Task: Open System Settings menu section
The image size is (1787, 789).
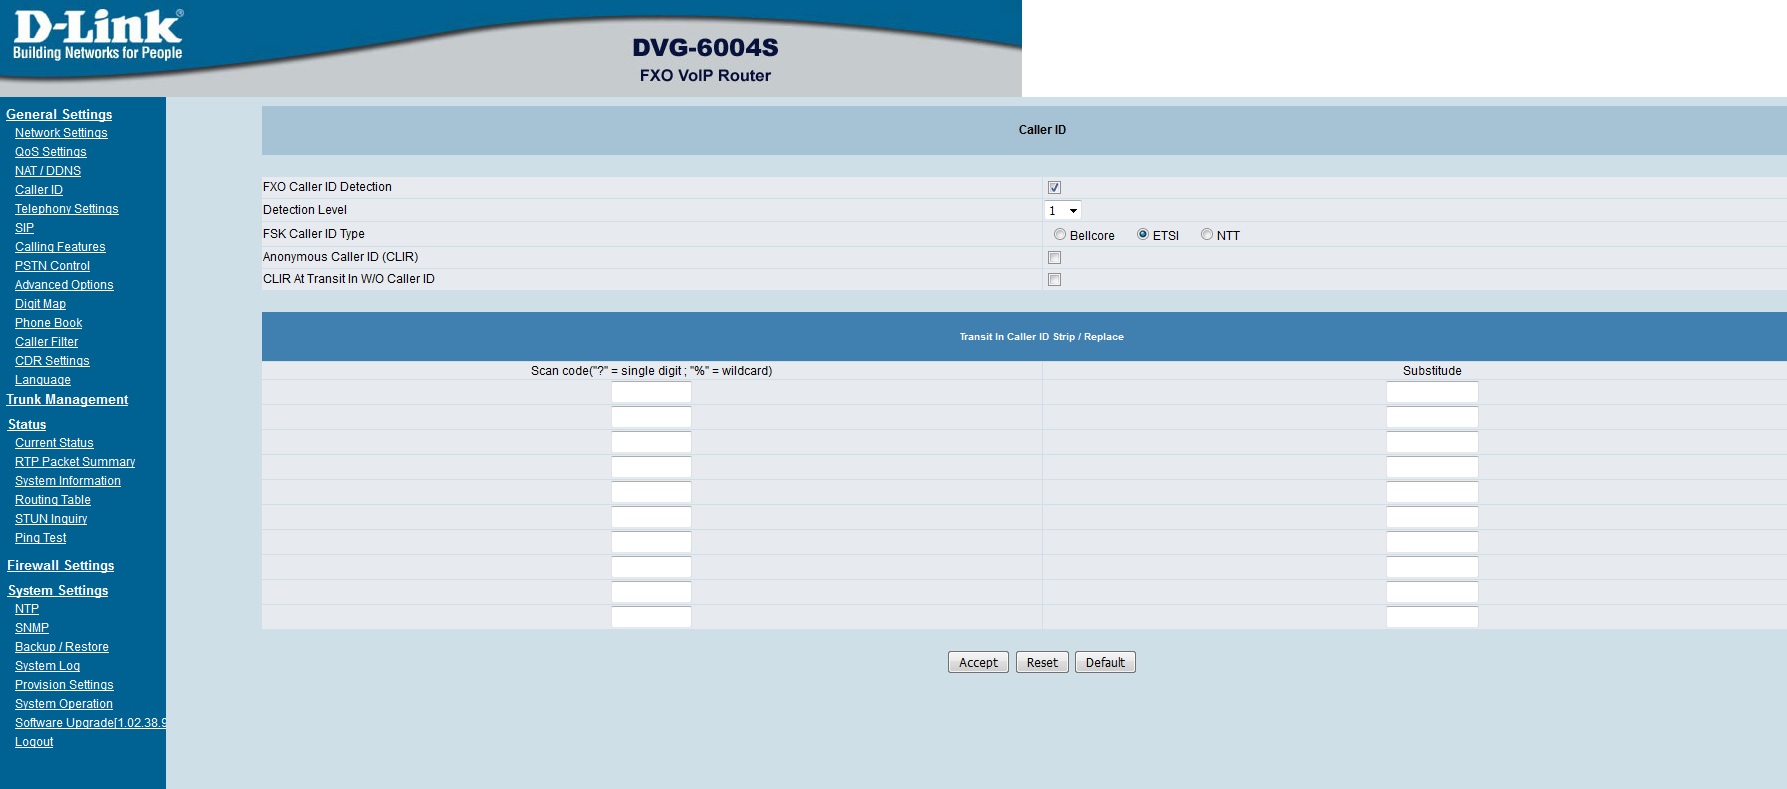Action: [x=58, y=591]
